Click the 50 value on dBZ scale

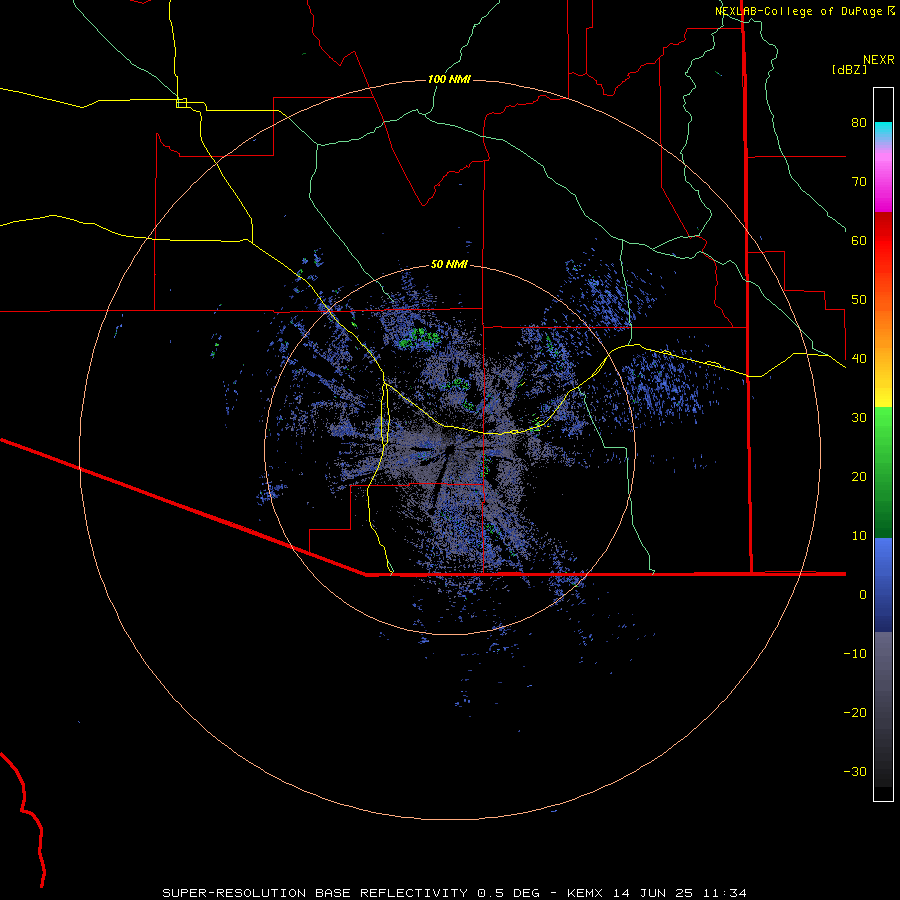pos(859,300)
